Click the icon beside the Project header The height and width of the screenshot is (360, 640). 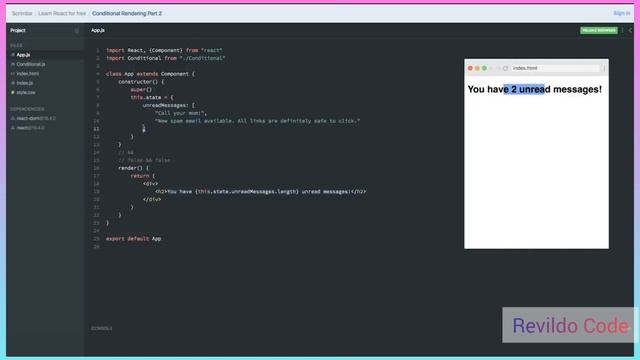(x=77, y=31)
